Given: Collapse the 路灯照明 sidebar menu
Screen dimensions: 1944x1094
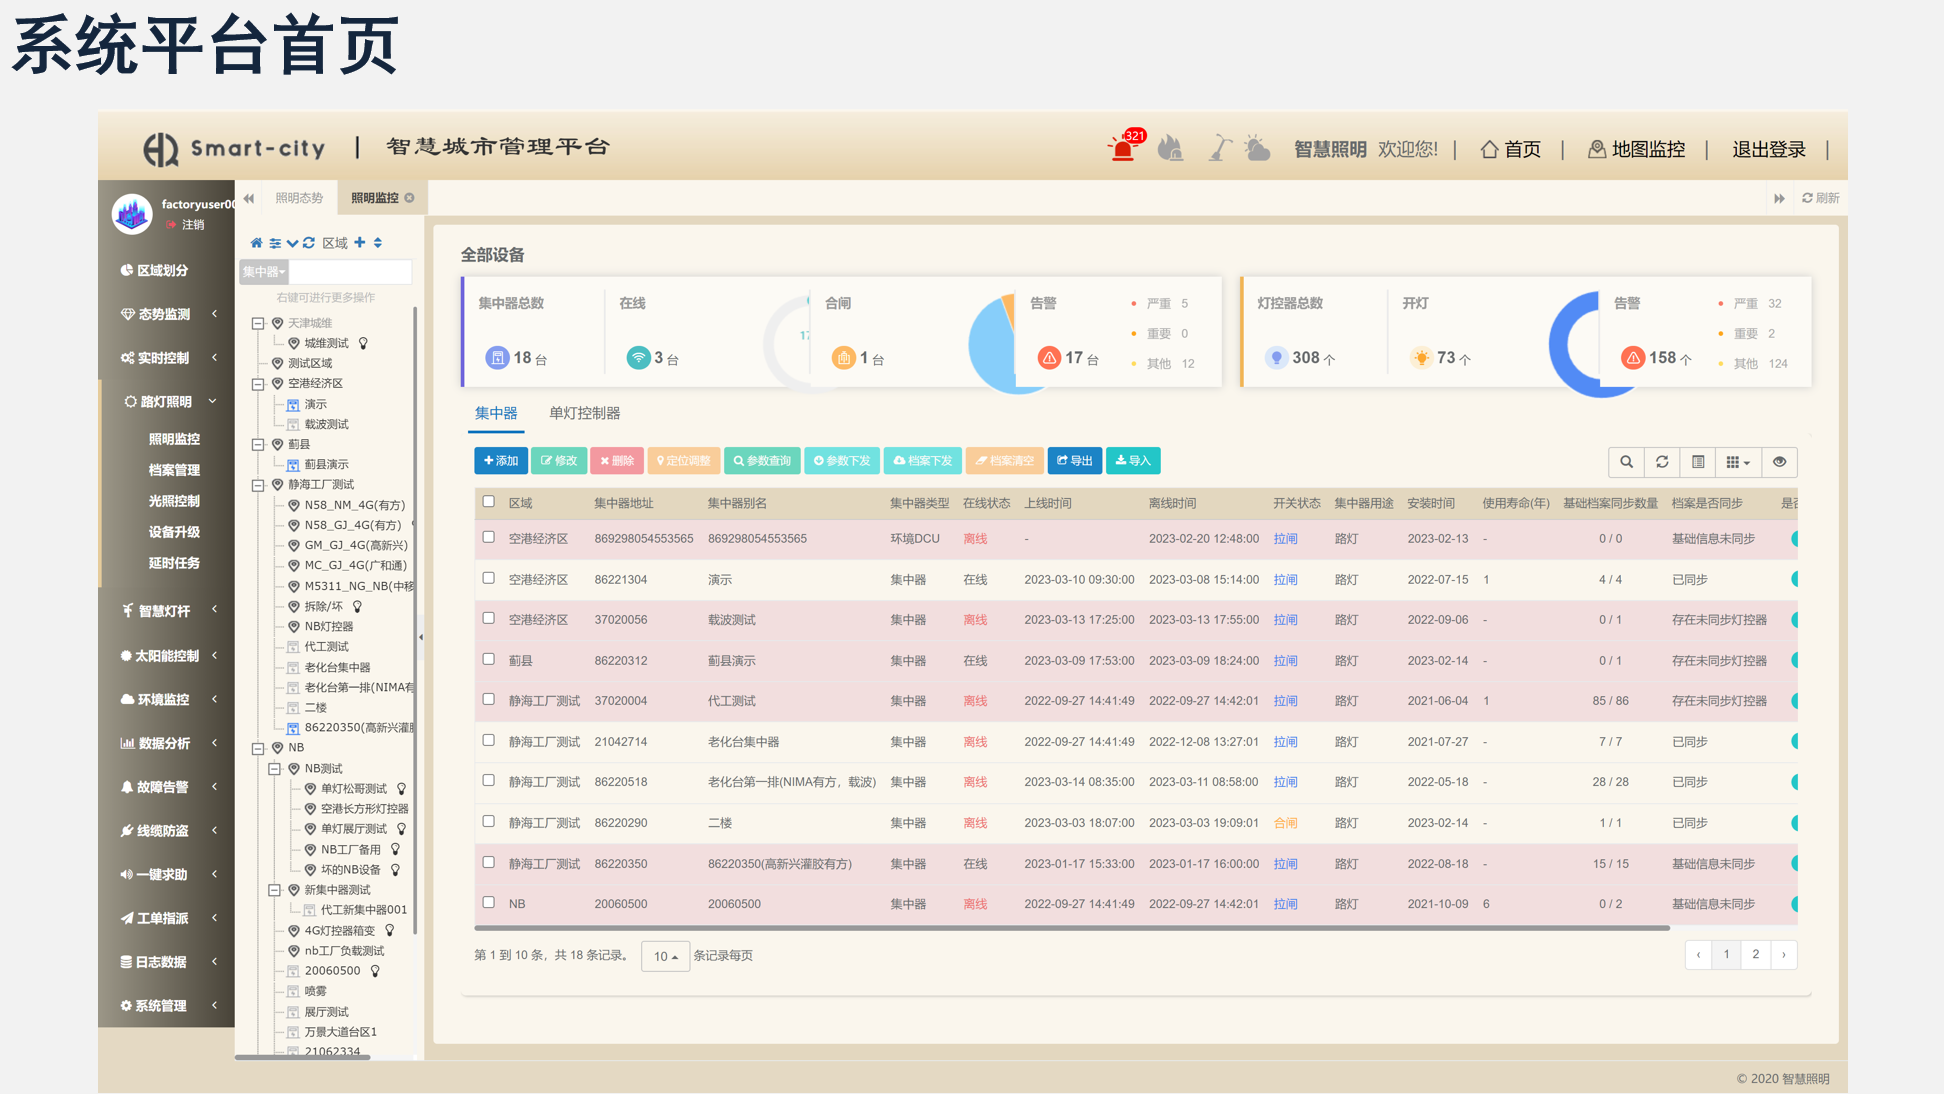Looking at the screenshot, I should [167, 401].
